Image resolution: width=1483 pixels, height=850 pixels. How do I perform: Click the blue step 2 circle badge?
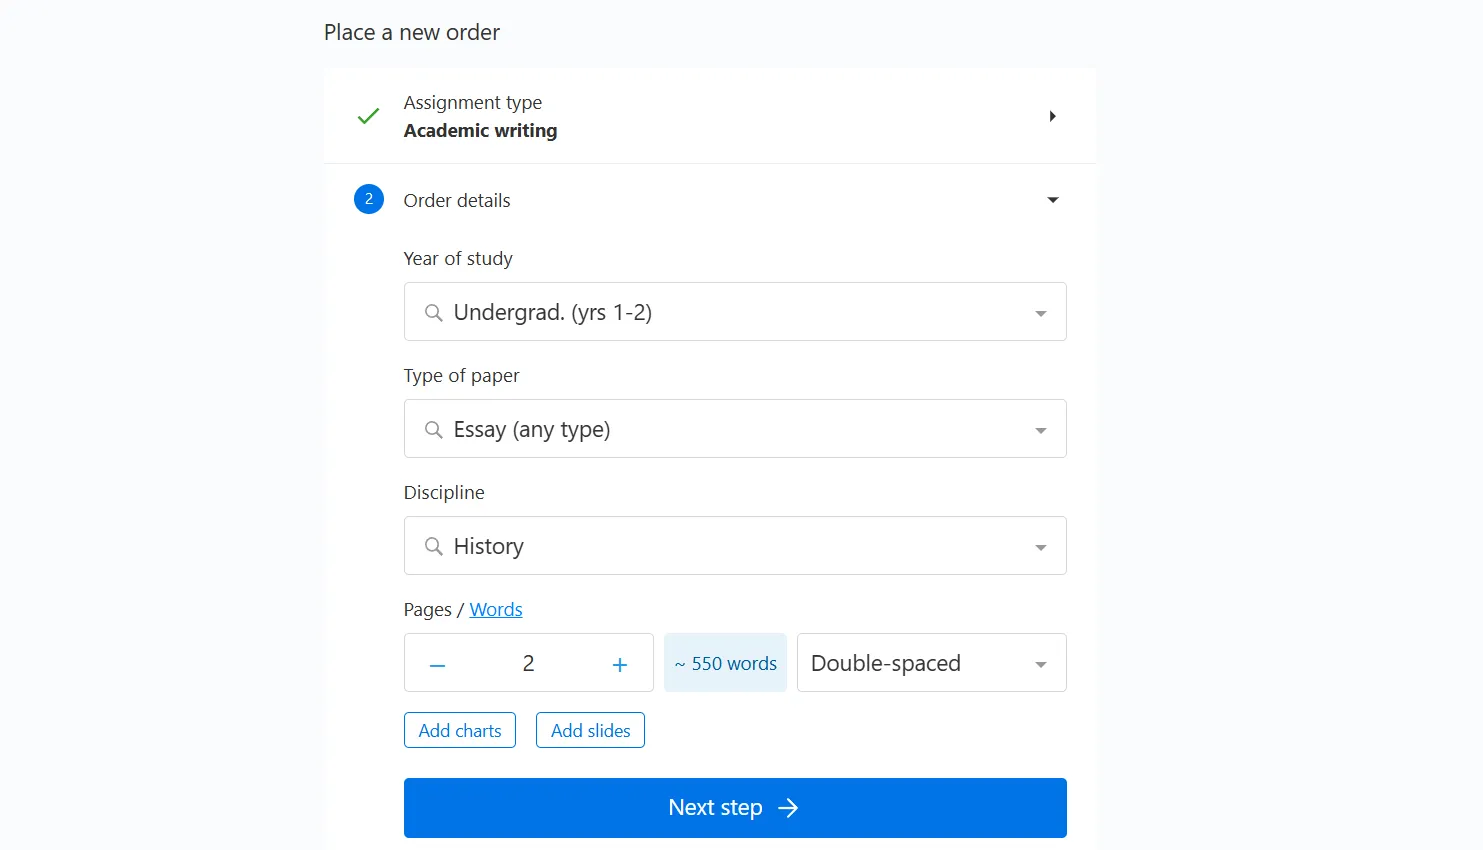point(369,199)
